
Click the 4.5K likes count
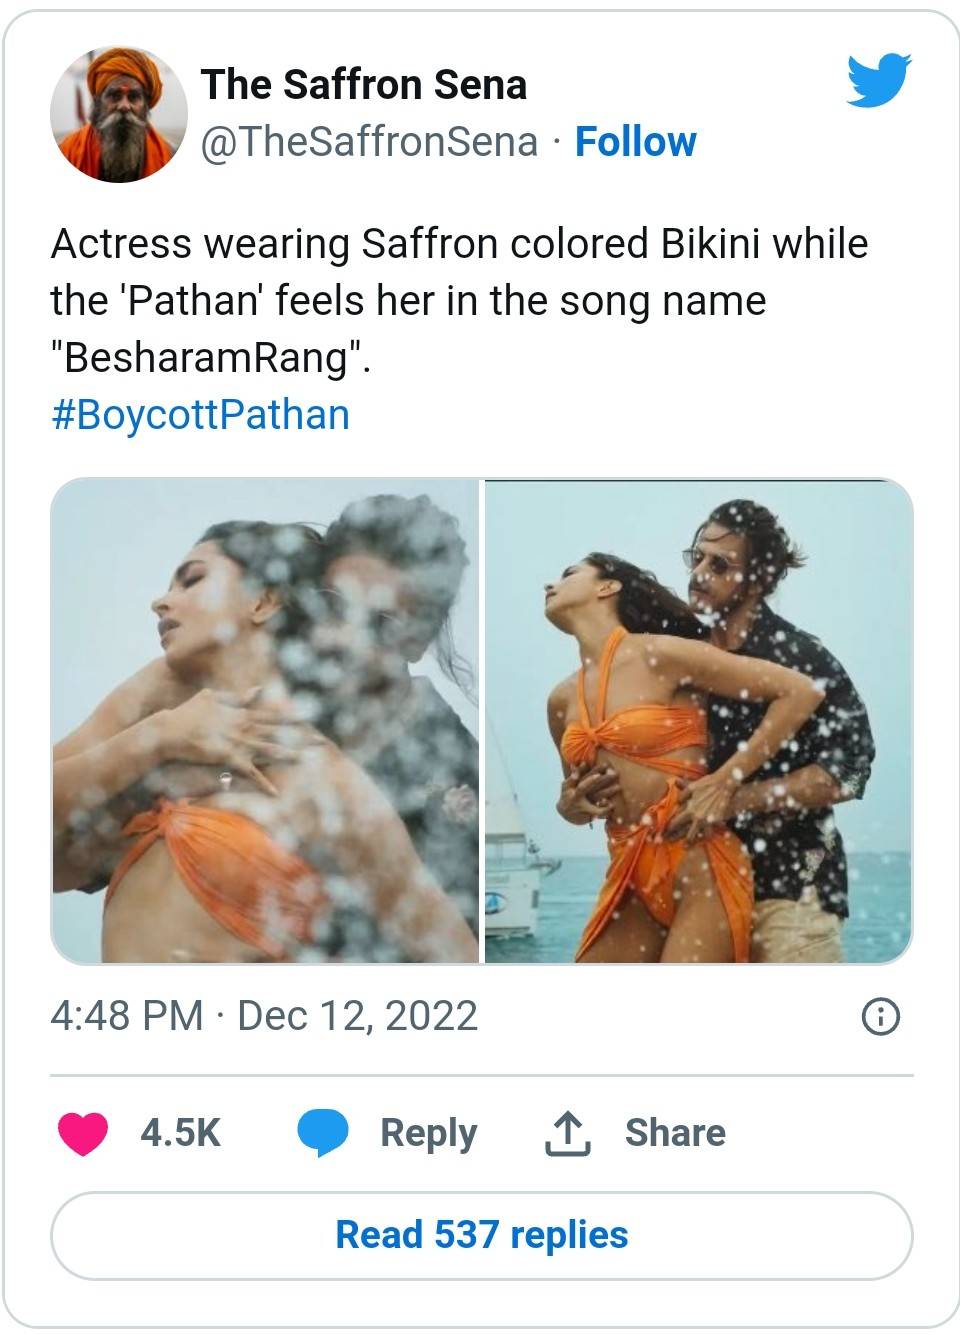180,1133
